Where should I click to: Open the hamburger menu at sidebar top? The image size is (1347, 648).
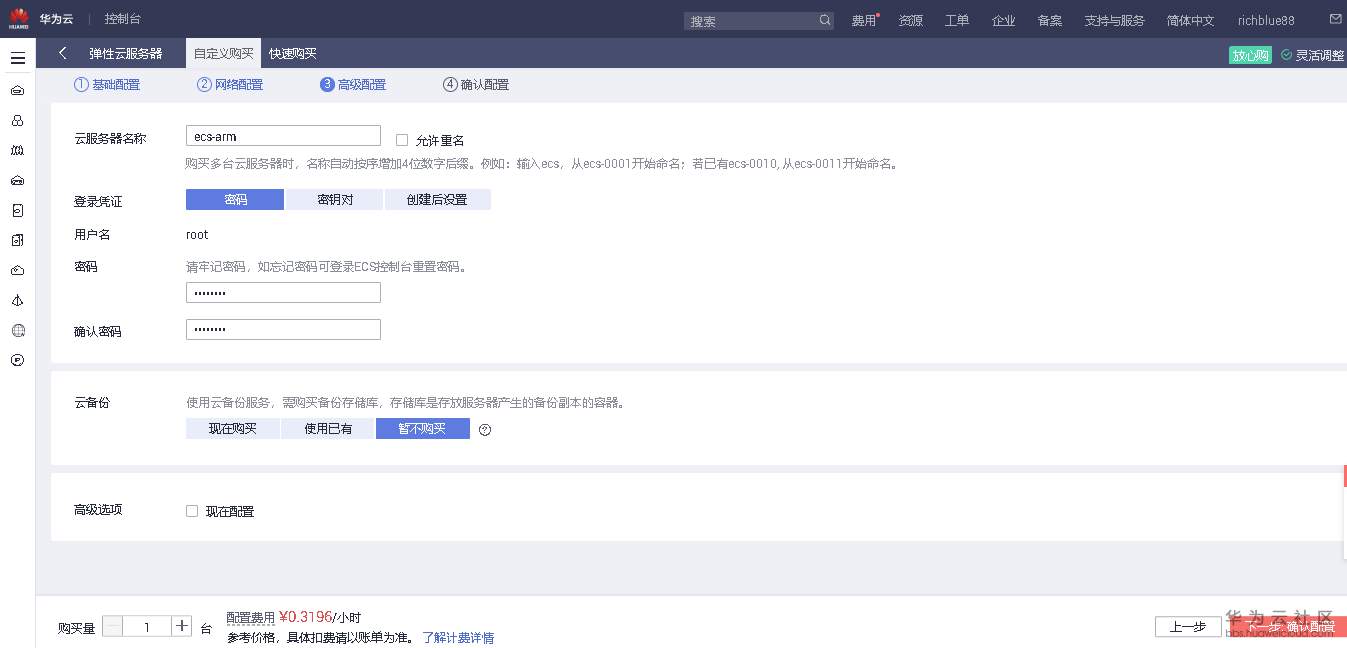[x=17, y=56]
